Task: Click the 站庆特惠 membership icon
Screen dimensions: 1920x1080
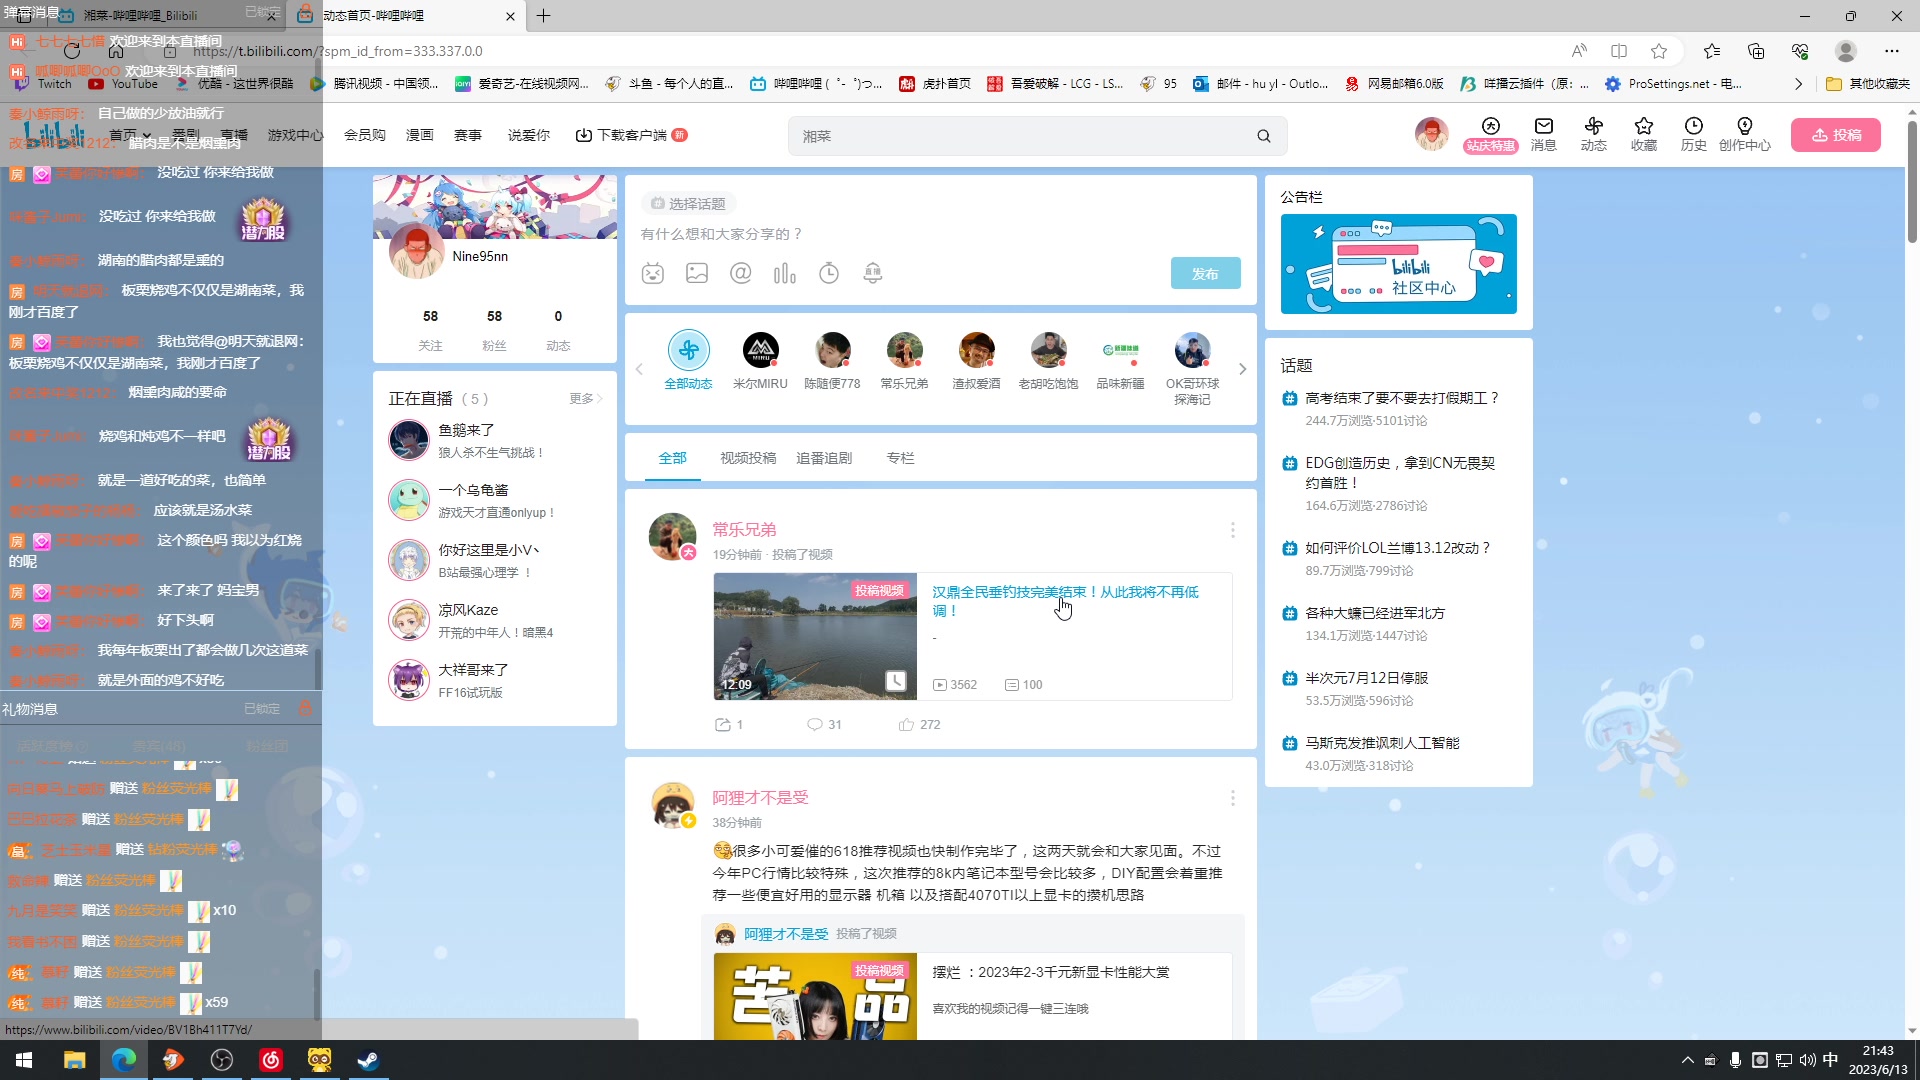Action: pyautogui.click(x=1491, y=134)
